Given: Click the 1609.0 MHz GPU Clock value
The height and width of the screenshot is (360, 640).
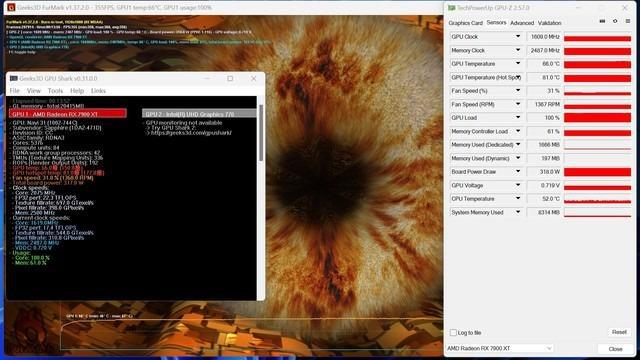Looking at the screenshot, I should point(544,37).
